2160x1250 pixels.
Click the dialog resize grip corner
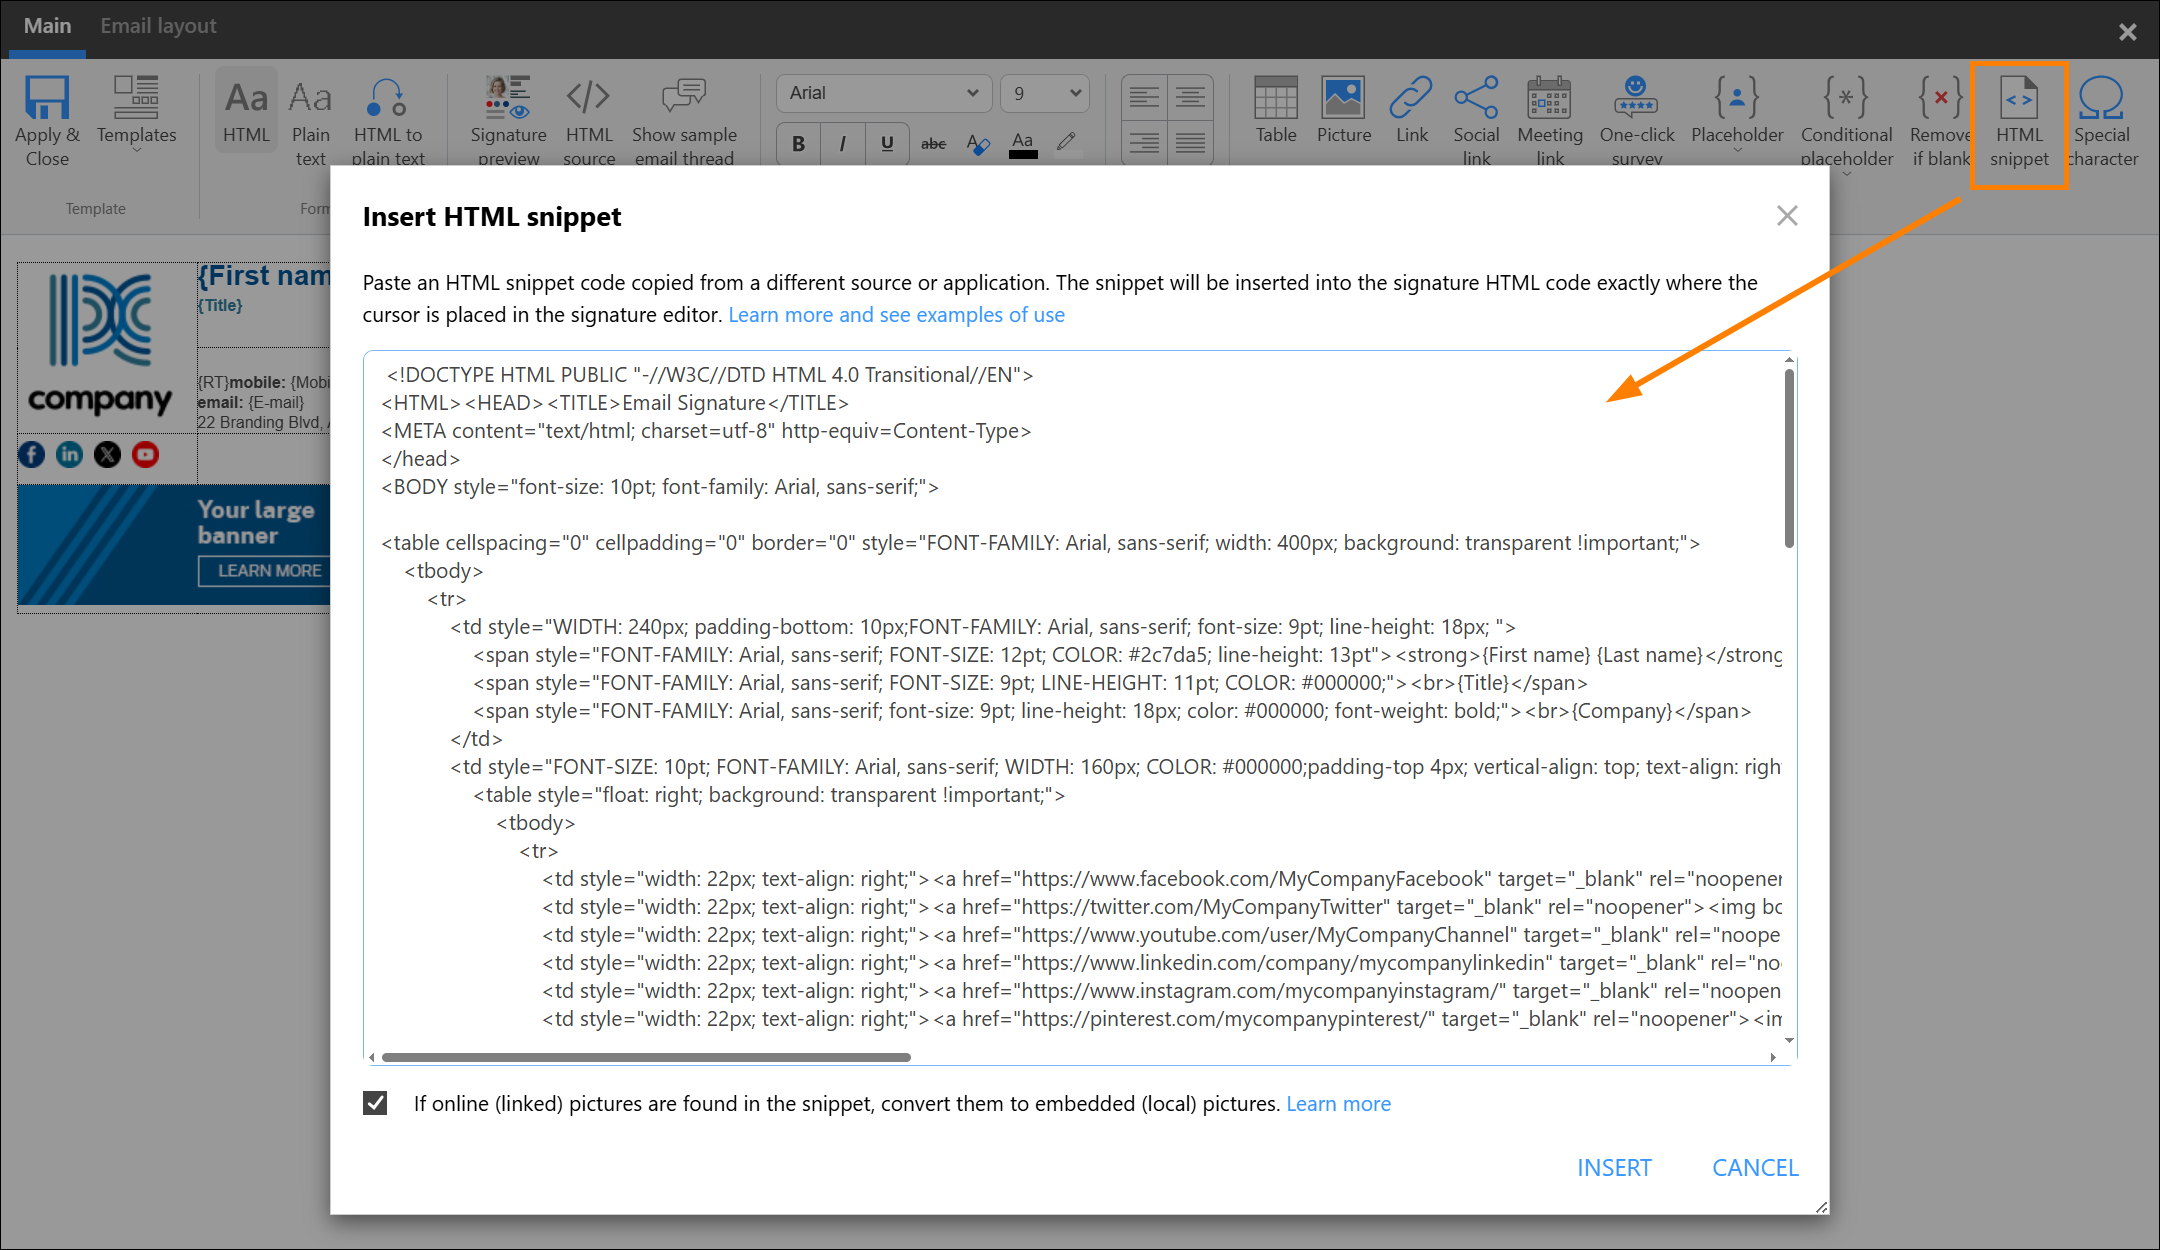tap(1821, 1207)
